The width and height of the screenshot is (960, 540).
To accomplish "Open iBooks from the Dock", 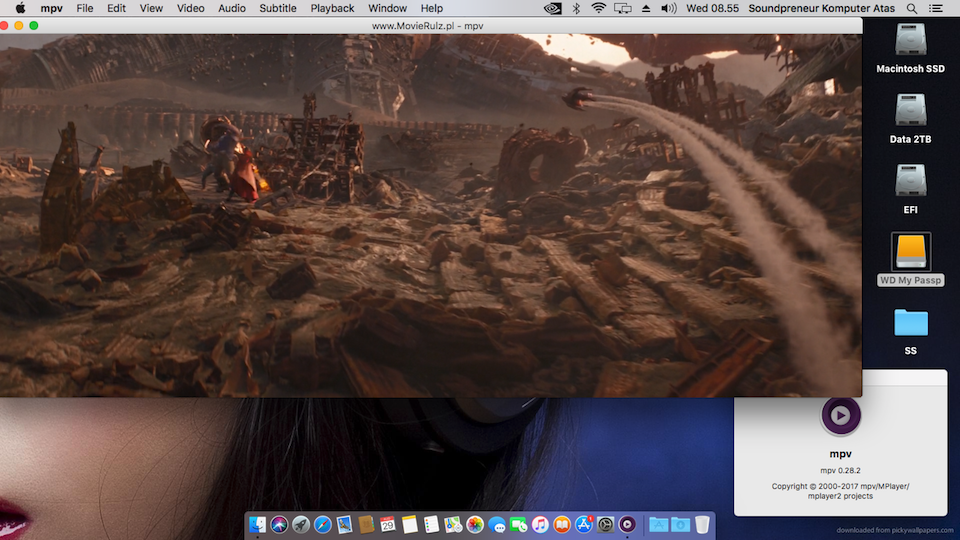I will [x=561, y=525].
